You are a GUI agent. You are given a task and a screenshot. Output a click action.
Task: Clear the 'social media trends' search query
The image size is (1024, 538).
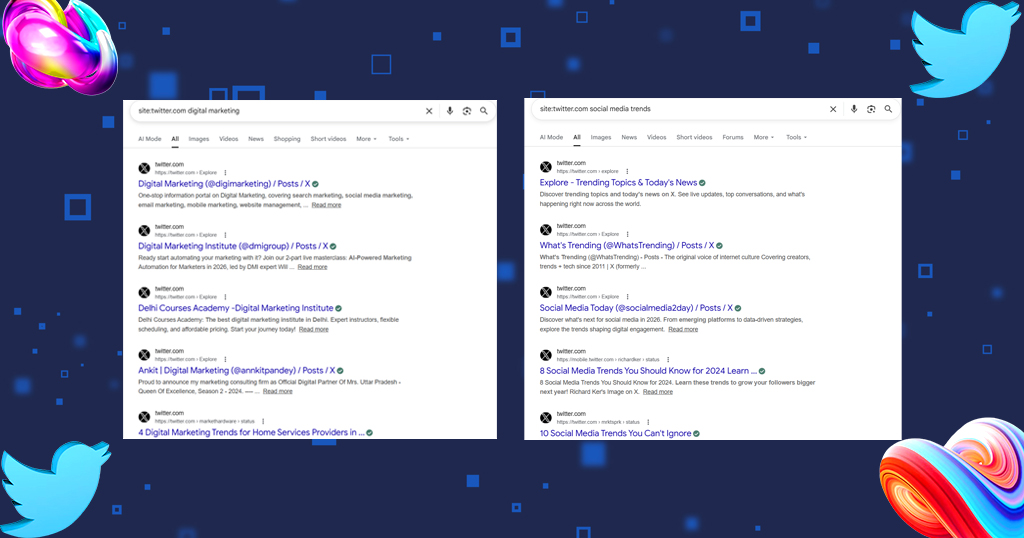[833, 109]
